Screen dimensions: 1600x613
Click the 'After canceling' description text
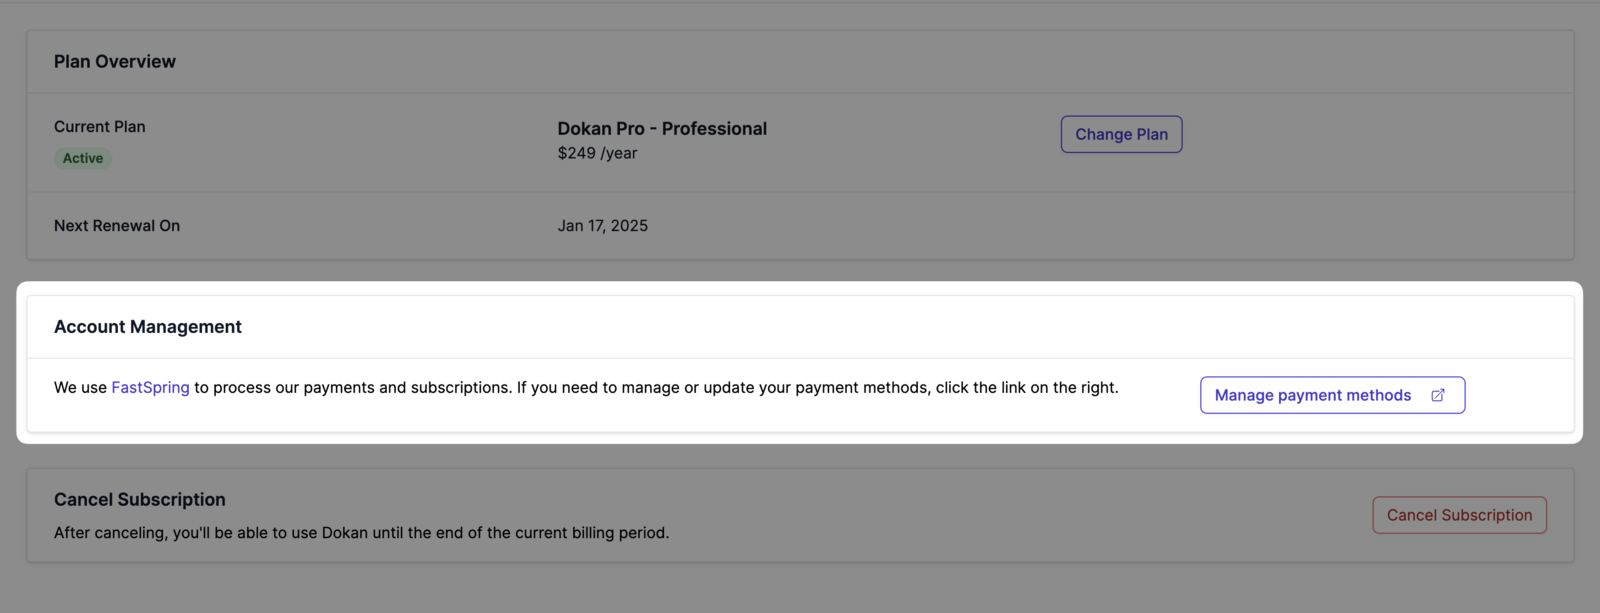coord(362,532)
